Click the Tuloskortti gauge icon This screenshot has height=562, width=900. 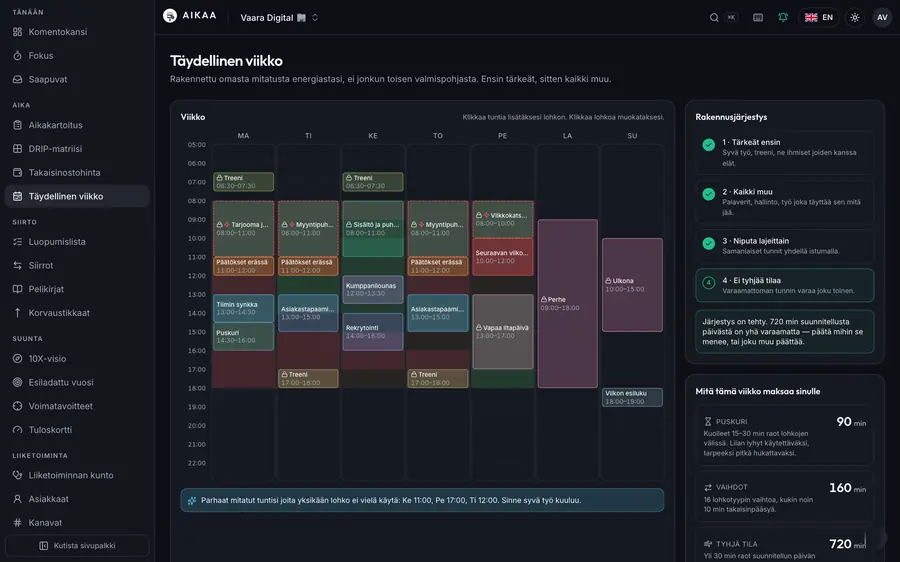(17, 429)
